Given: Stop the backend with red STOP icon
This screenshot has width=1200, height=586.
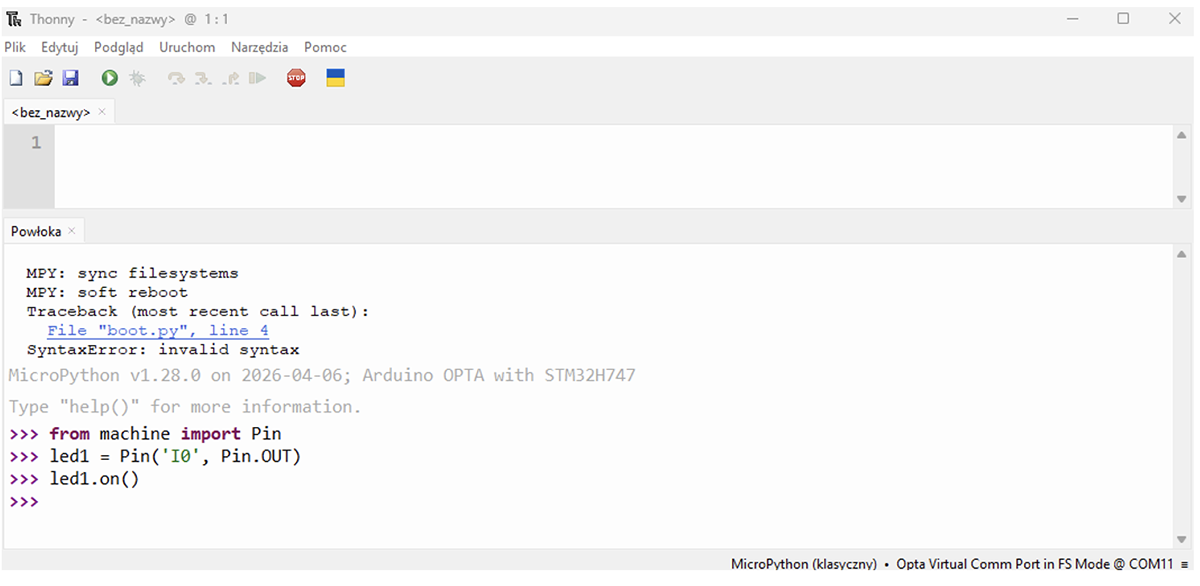Looking at the screenshot, I should (x=296, y=78).
